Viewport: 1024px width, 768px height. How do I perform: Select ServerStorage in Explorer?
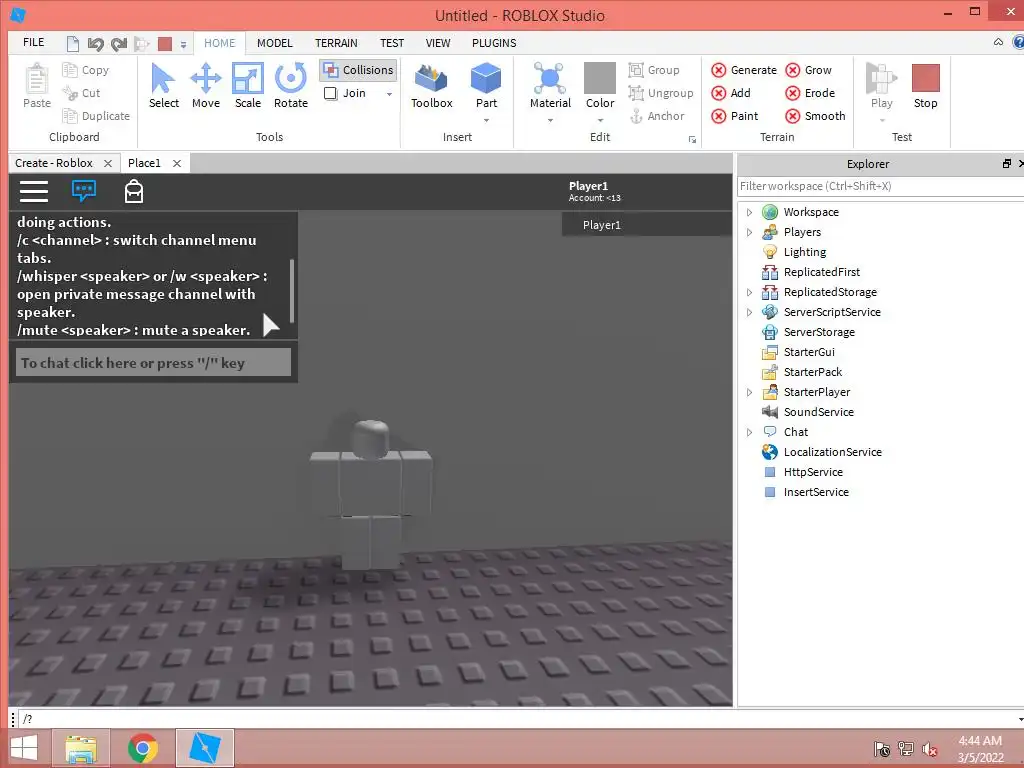819,332
